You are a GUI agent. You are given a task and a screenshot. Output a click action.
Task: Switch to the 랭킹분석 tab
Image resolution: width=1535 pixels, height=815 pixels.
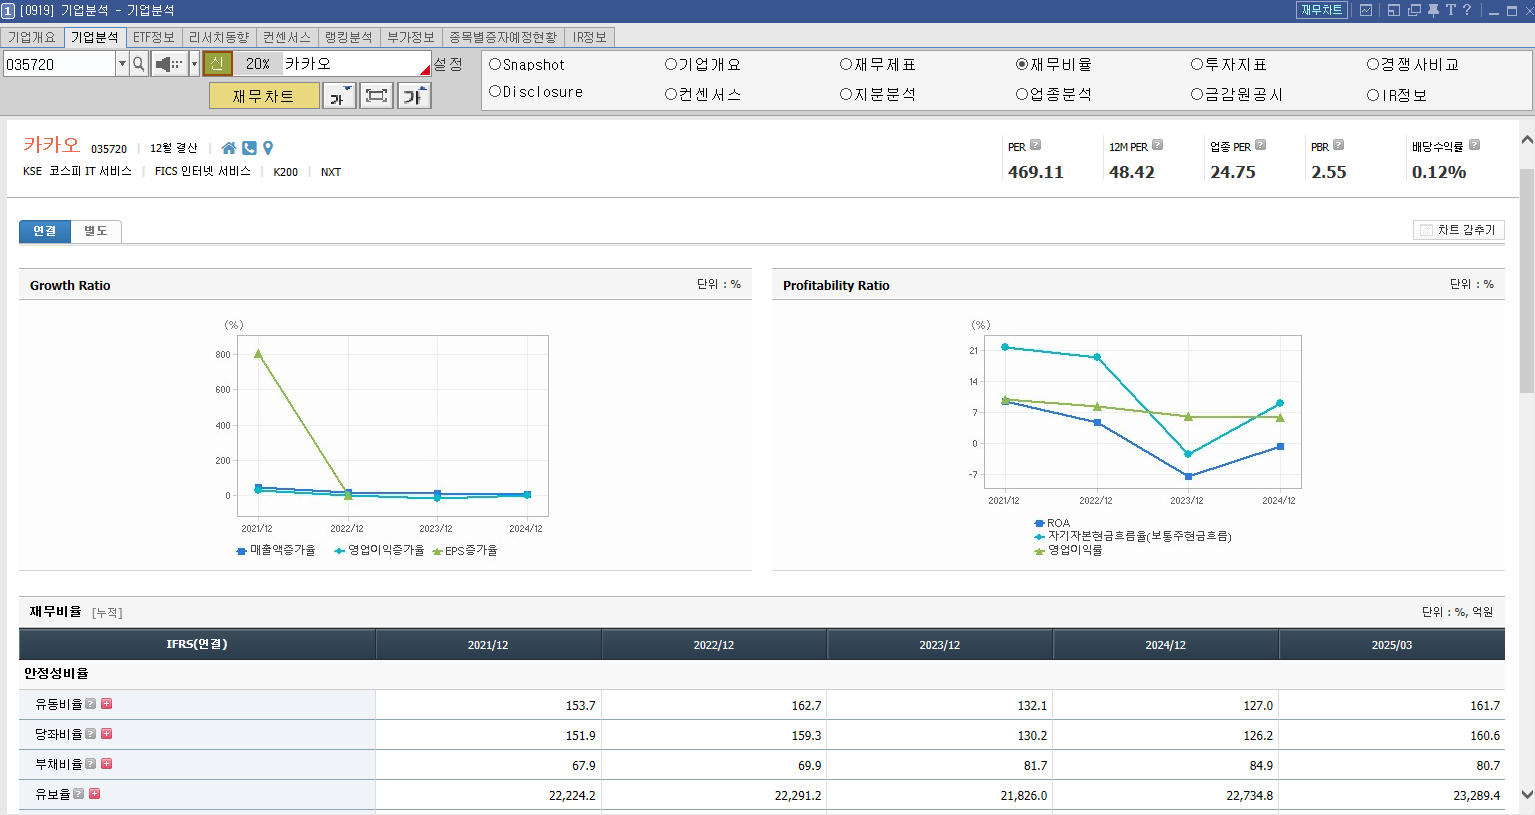click(348, 37)
